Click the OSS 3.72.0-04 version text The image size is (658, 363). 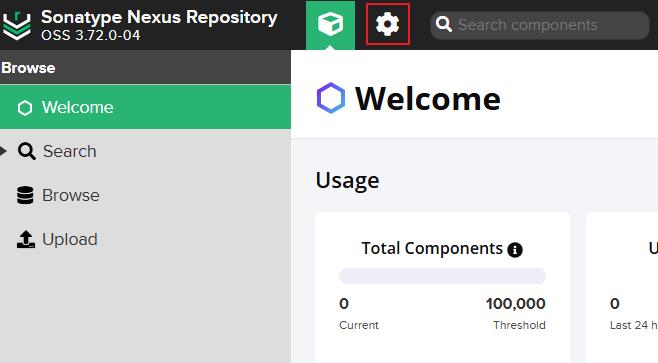coord(91,35)
